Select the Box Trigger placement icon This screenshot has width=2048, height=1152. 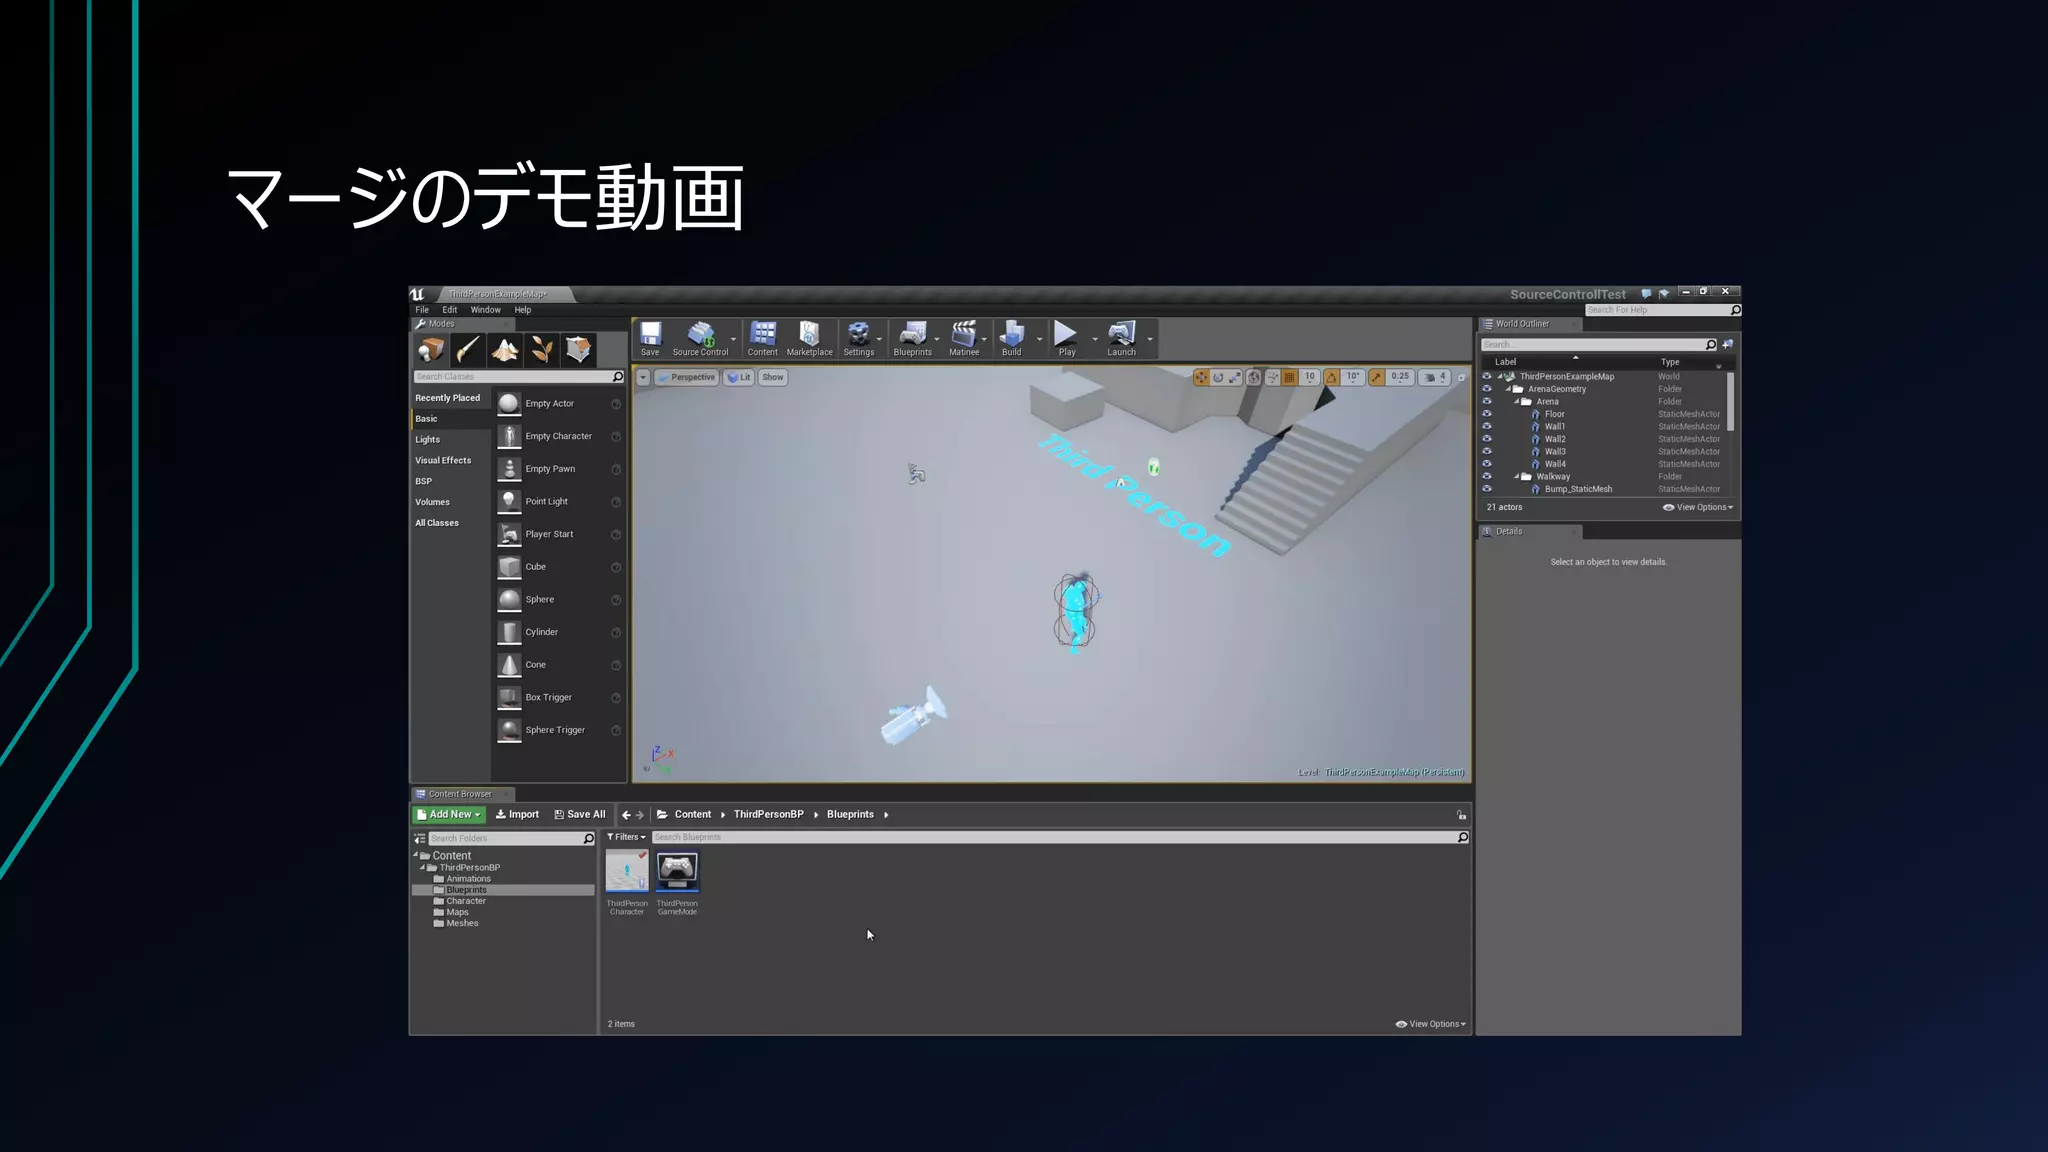pos(509,697)
